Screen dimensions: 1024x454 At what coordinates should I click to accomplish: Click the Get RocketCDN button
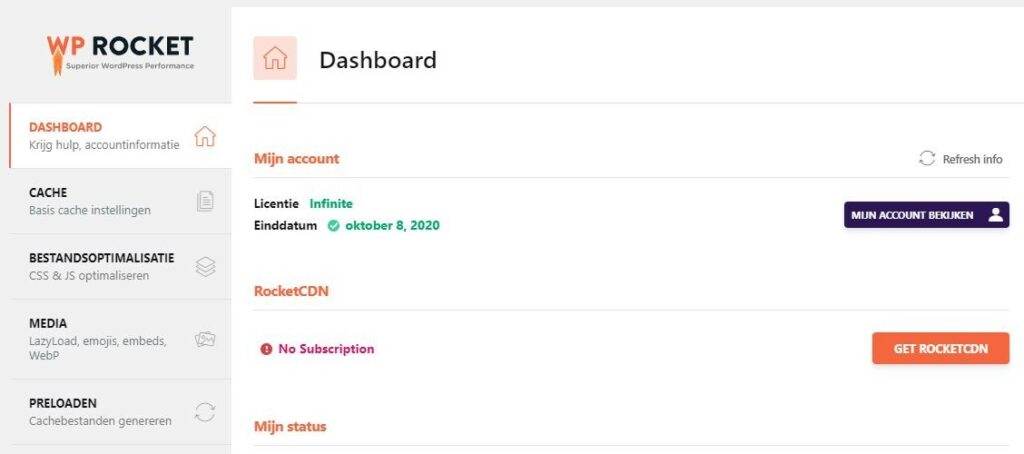pos(940,348)
